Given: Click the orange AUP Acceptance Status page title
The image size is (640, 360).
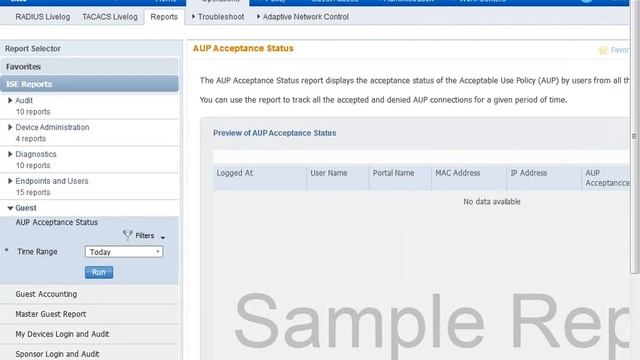Looking at the screenshot, I should (x=243, y=48).
